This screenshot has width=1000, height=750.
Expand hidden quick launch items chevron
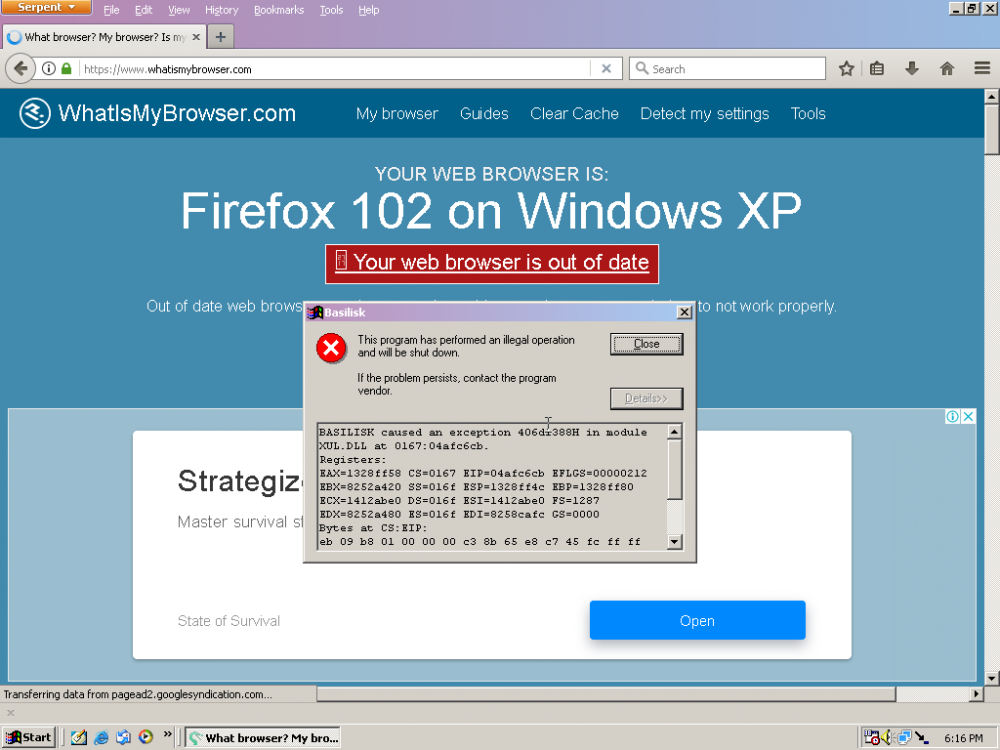coord(168,737)
